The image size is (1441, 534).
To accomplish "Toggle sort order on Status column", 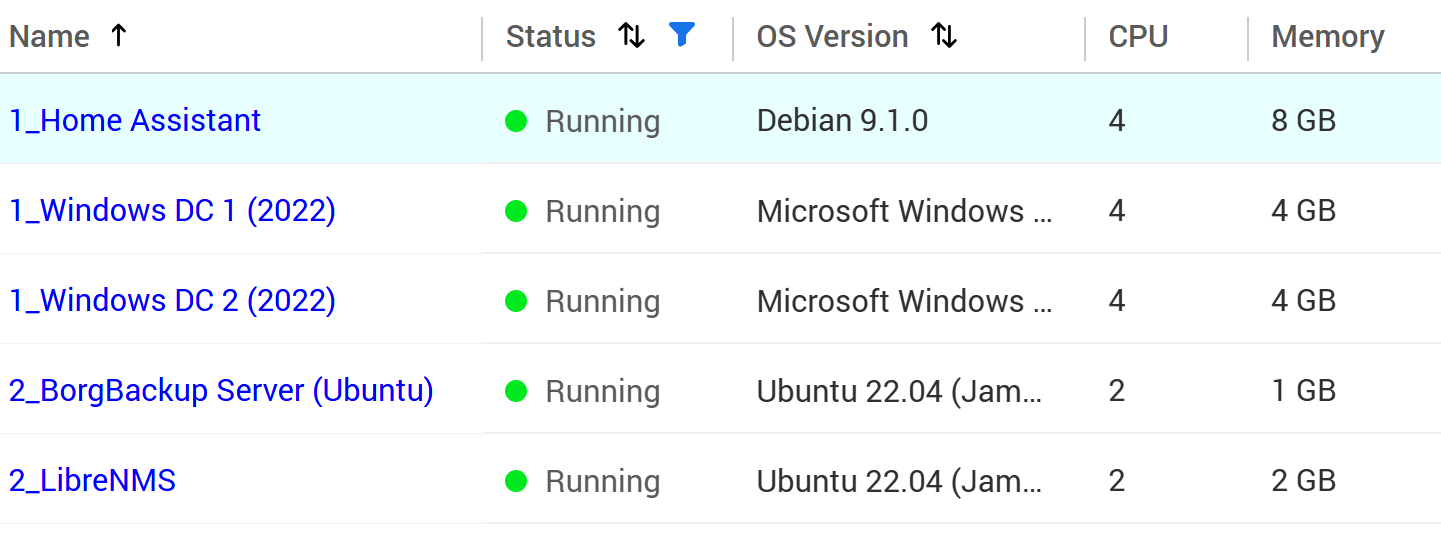I will point(631,37).
